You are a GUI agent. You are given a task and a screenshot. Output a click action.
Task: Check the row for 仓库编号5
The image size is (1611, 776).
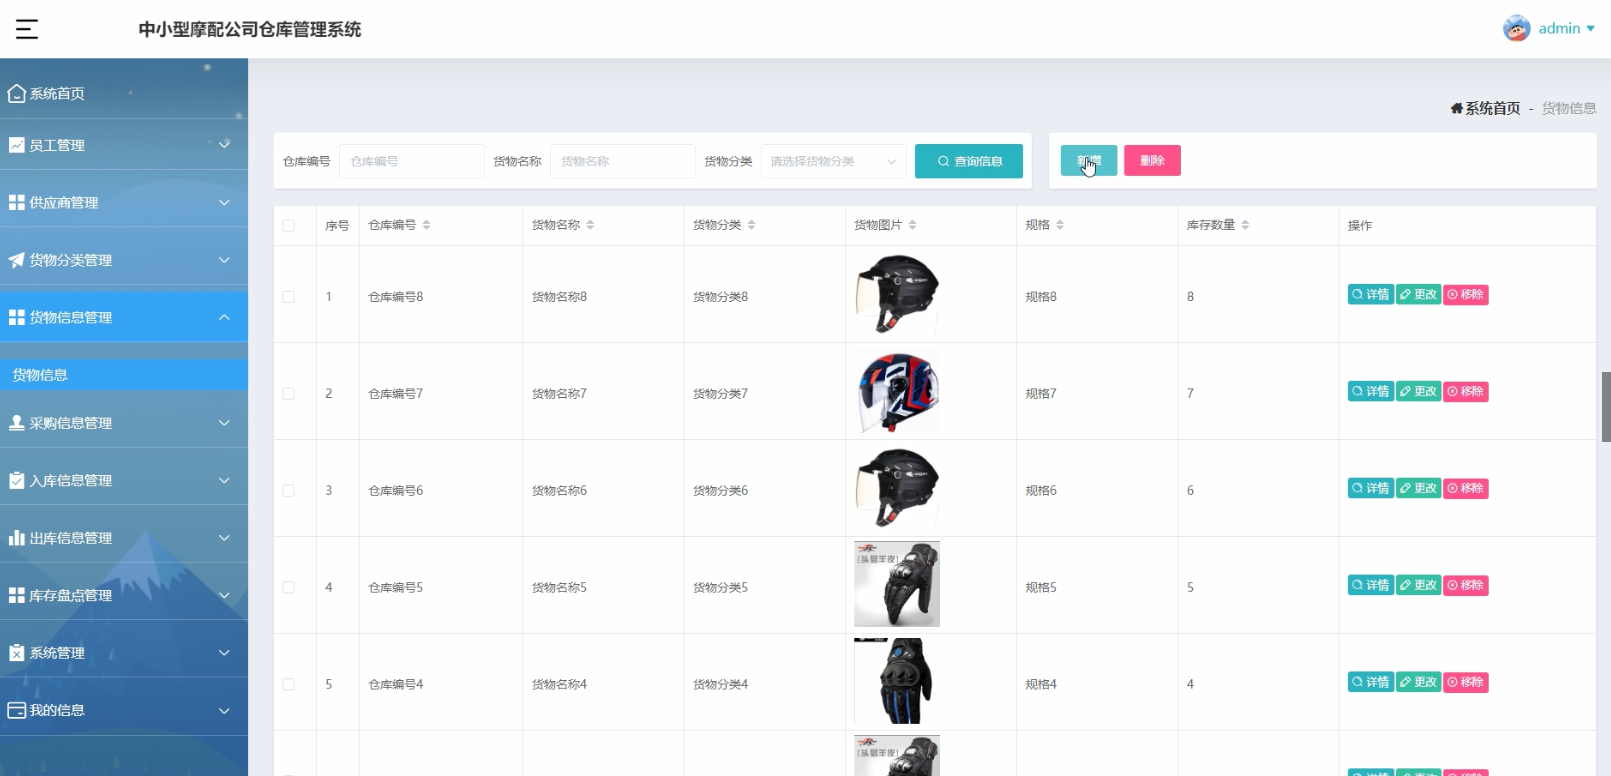point(288,587)
